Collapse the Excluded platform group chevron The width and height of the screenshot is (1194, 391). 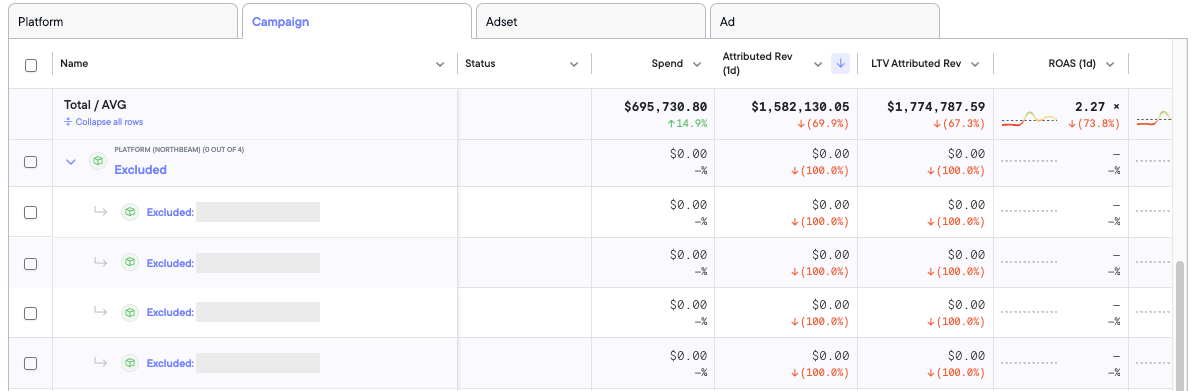71,162
